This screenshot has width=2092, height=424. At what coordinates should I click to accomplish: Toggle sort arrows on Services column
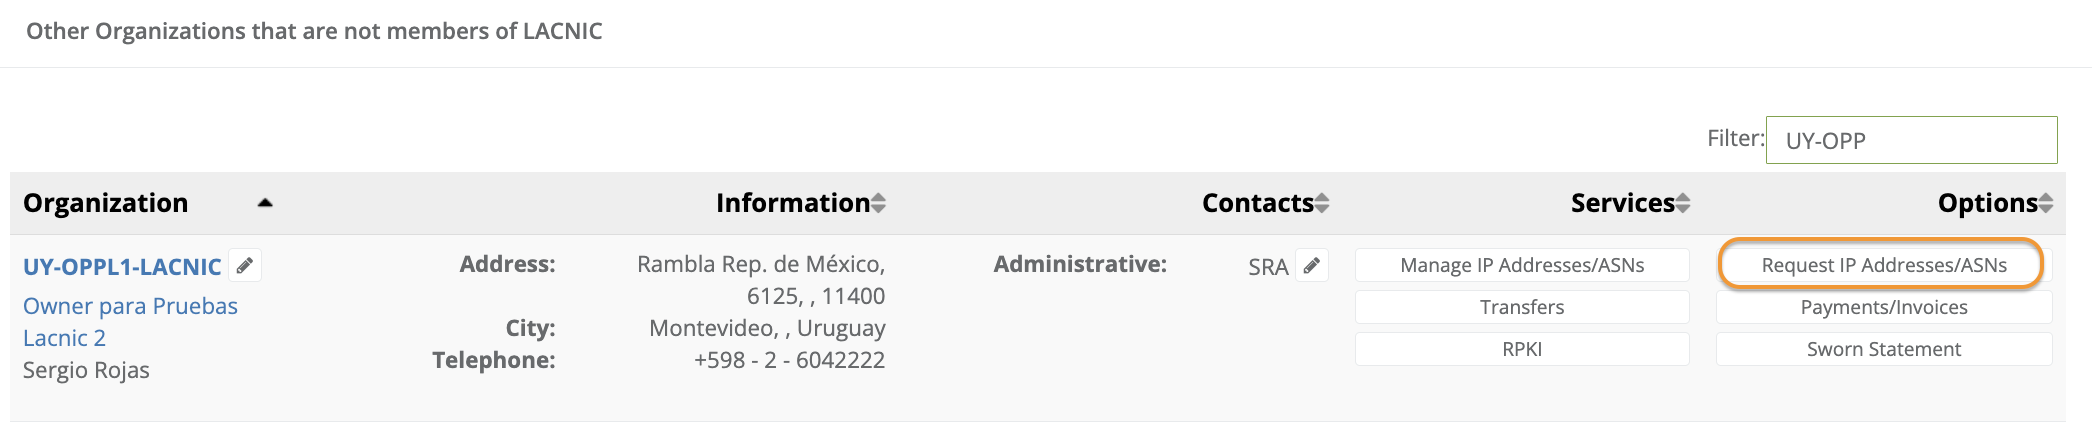tap(1683, 204)
